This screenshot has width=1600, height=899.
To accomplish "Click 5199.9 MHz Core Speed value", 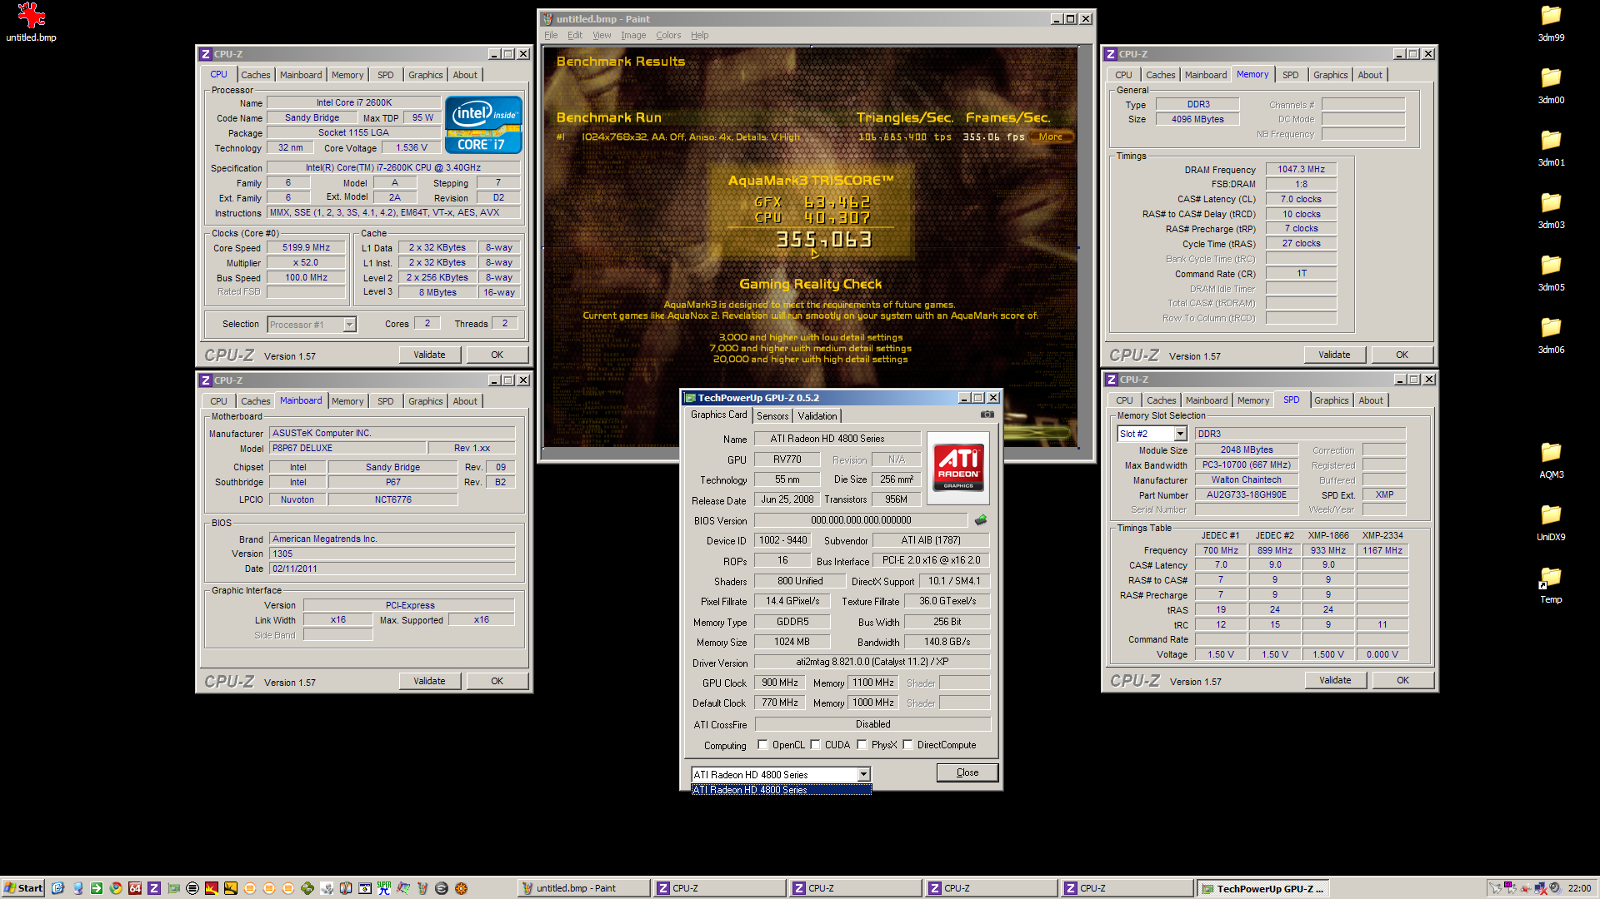I will tap(306, 248).
